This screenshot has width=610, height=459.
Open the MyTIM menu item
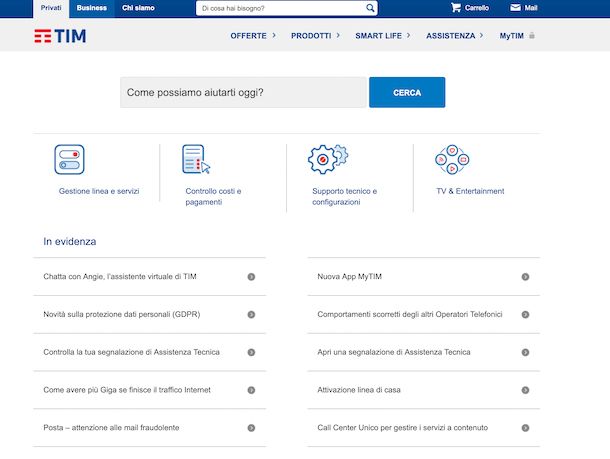(511, 36)
